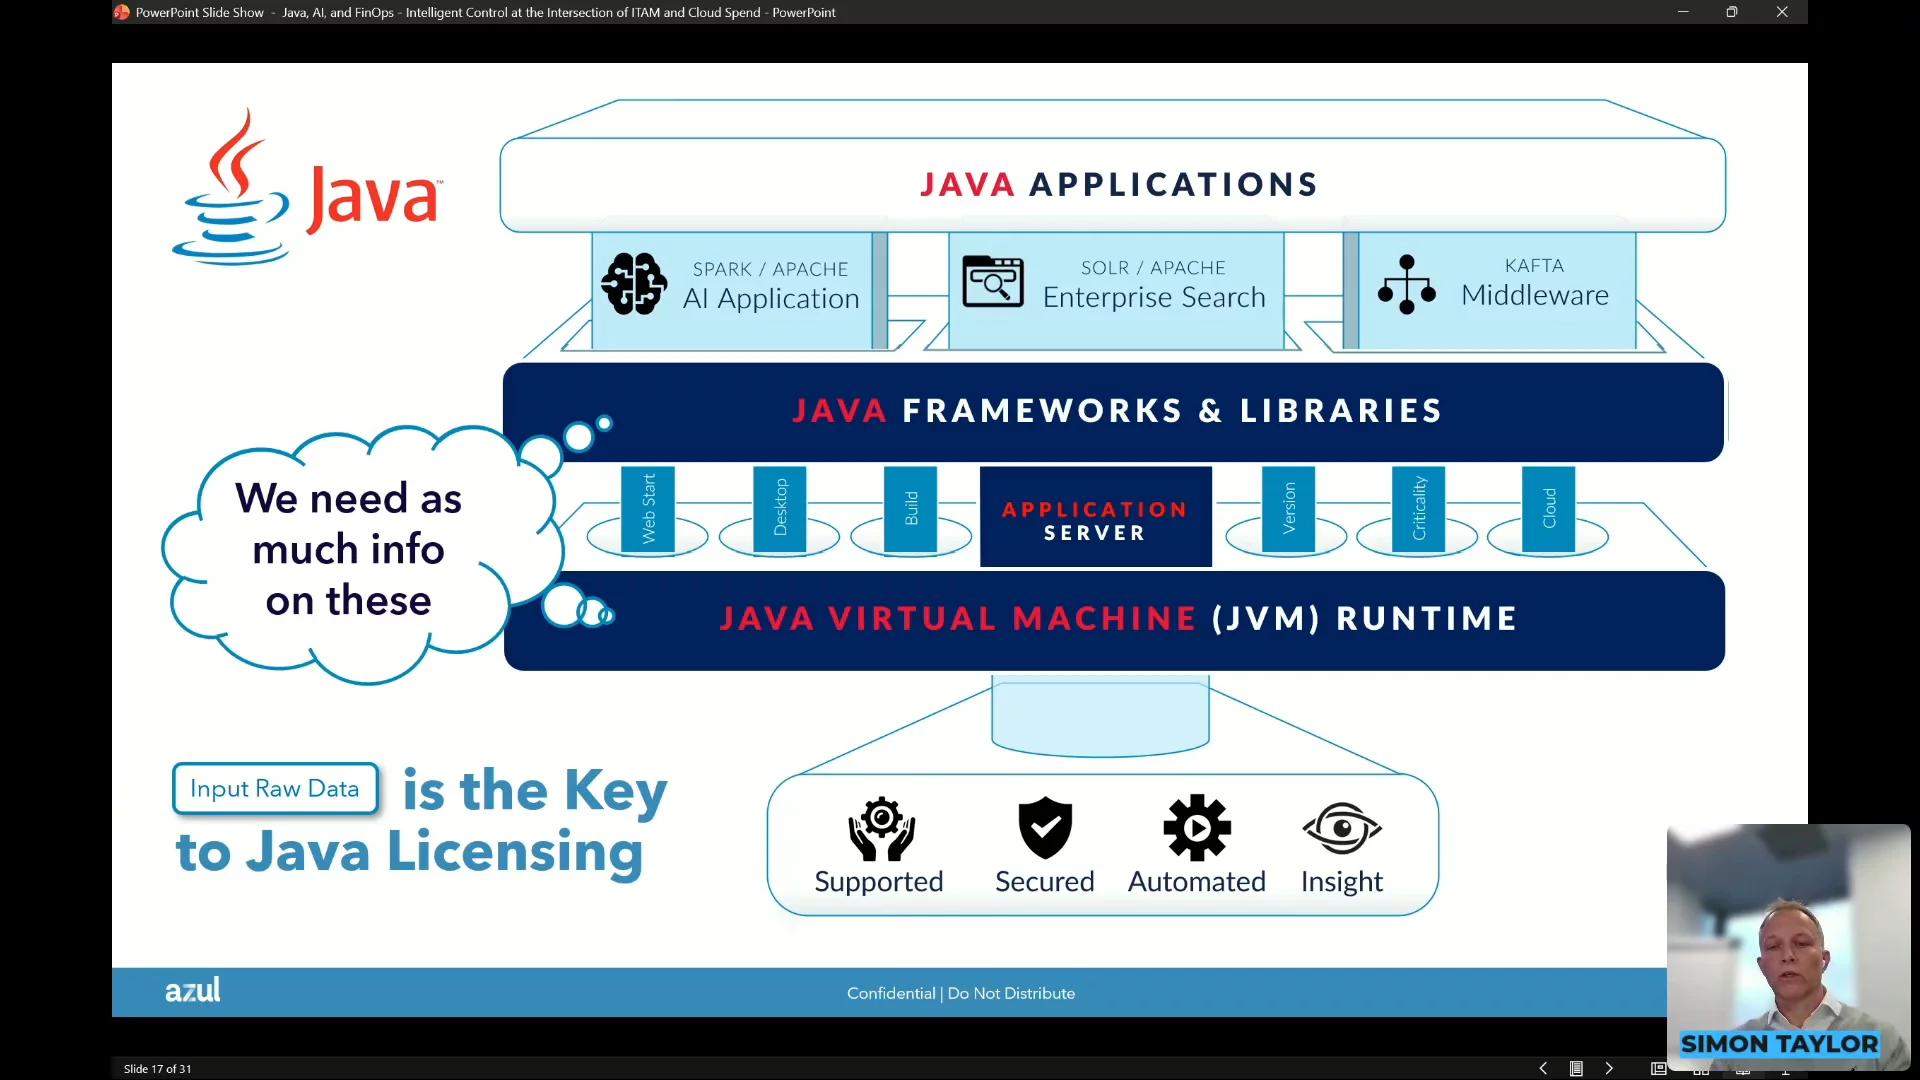Image resolution: width=1920 pixels, height=1080 pixels.
Task: Click the Supported hands-gear icon
Action: (881, 828)
